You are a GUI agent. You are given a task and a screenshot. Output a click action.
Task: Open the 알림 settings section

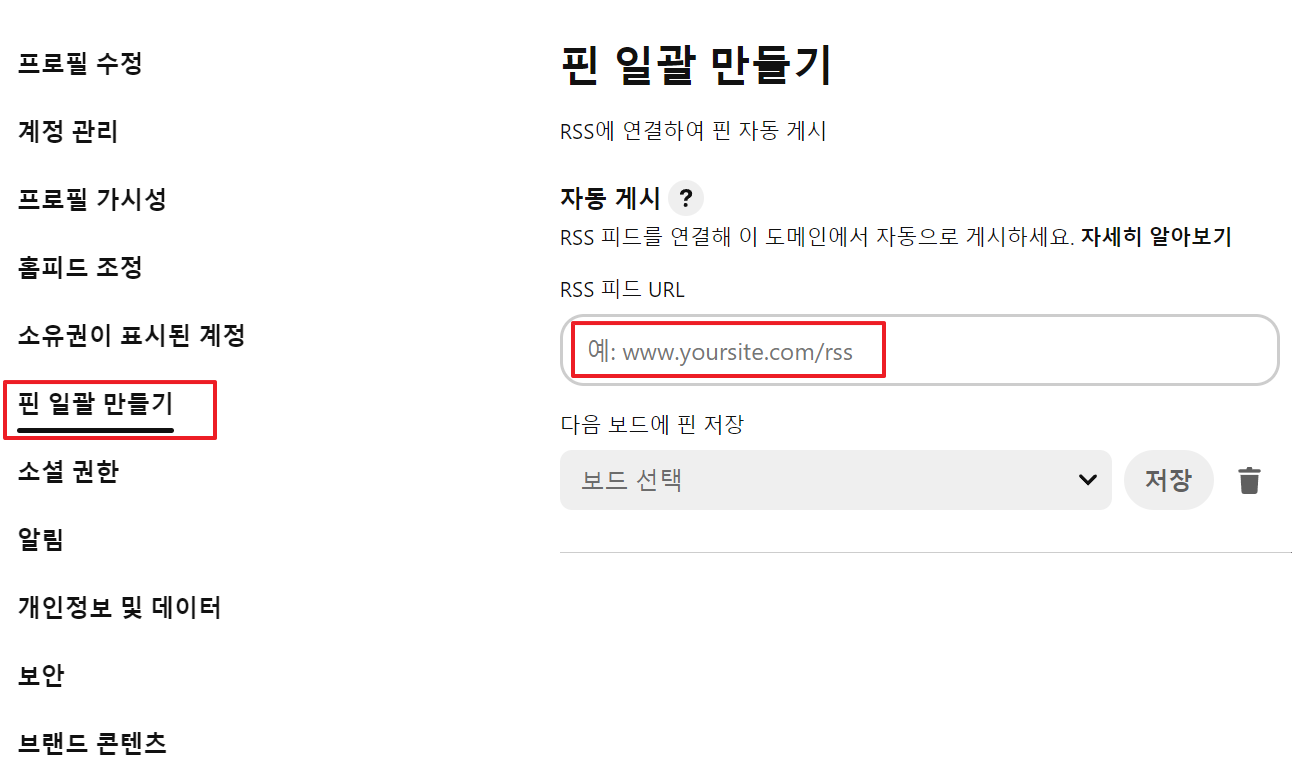pos(37,539)
